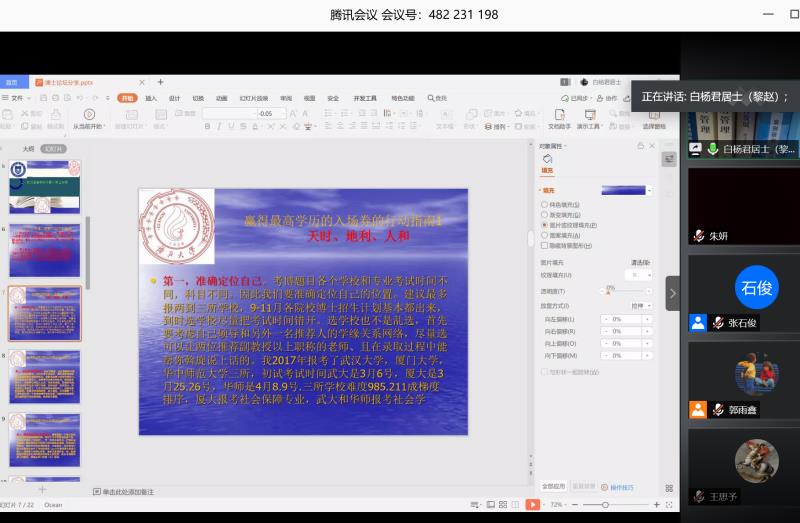Click the Bold formatting icon

point(207,127)
